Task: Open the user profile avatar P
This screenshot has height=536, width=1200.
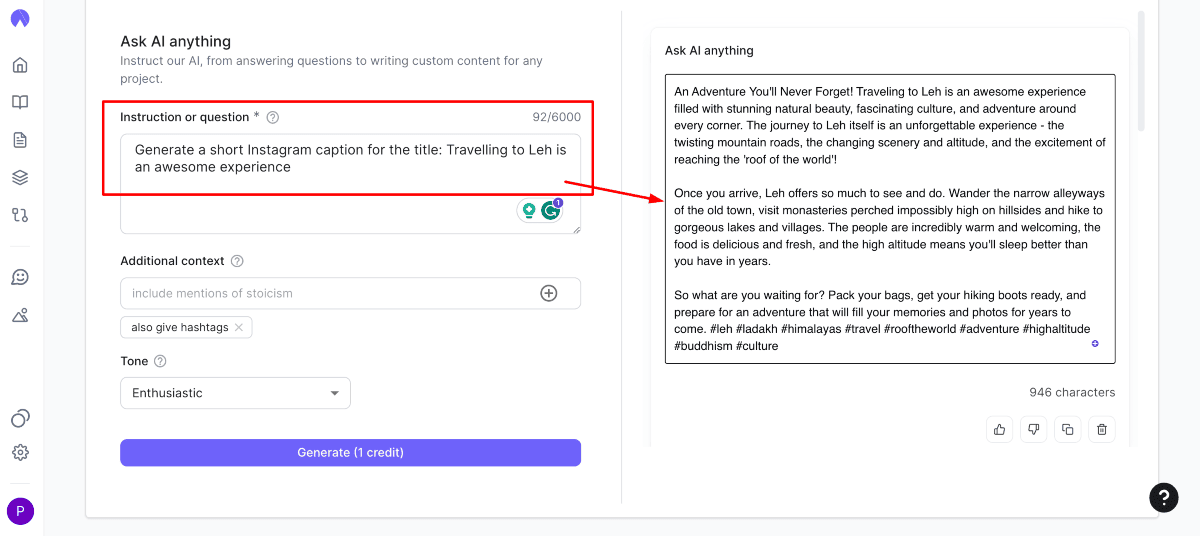Action: pos(20,512)
